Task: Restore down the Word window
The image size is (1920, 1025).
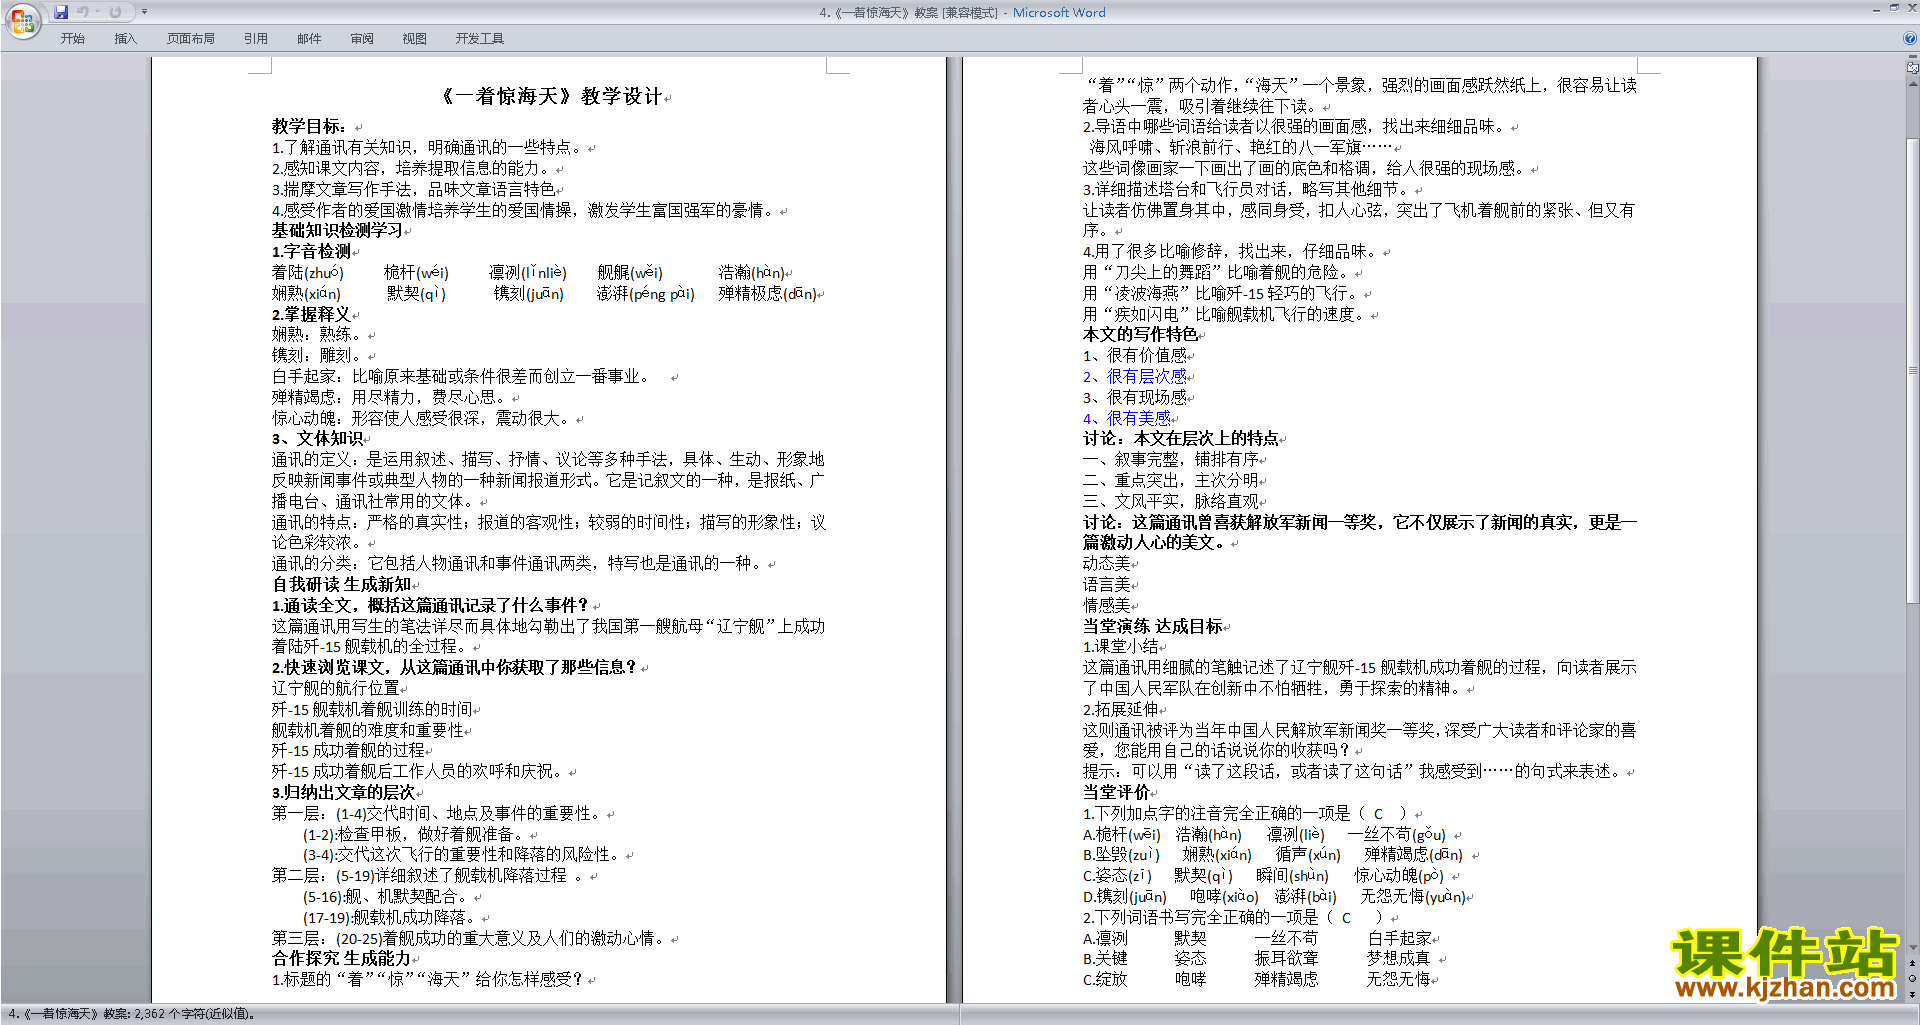Action: (1894, 8)
